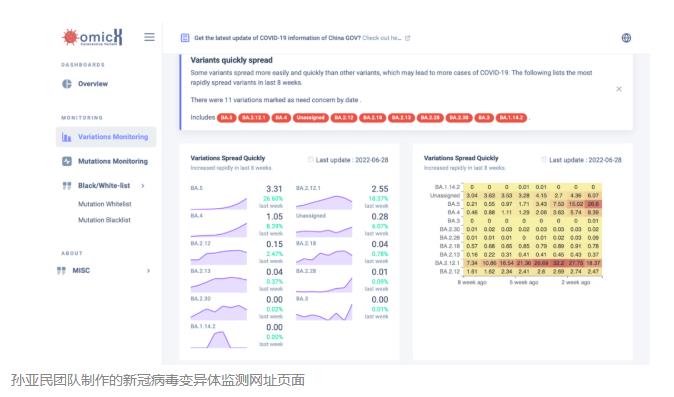Follow the 'Check out he...' link
This screenshot has height=397, width=674.
382,38
